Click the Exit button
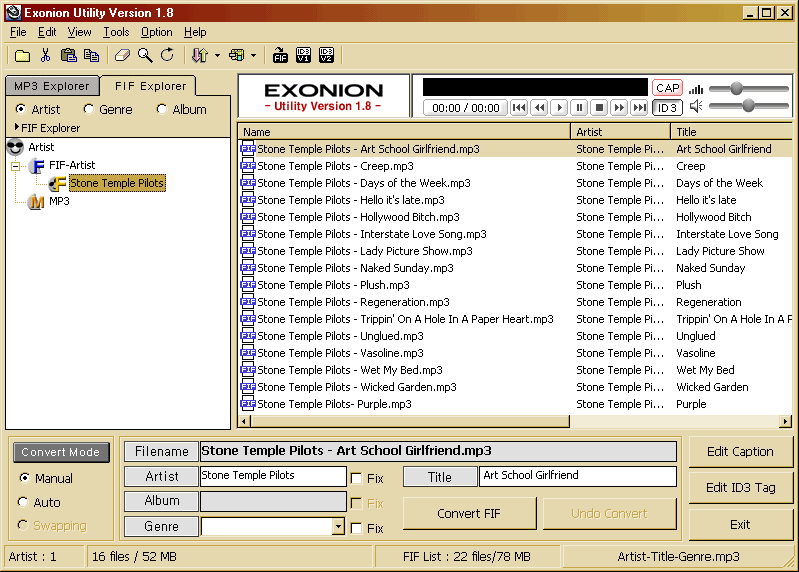 [x=740, y=525]
